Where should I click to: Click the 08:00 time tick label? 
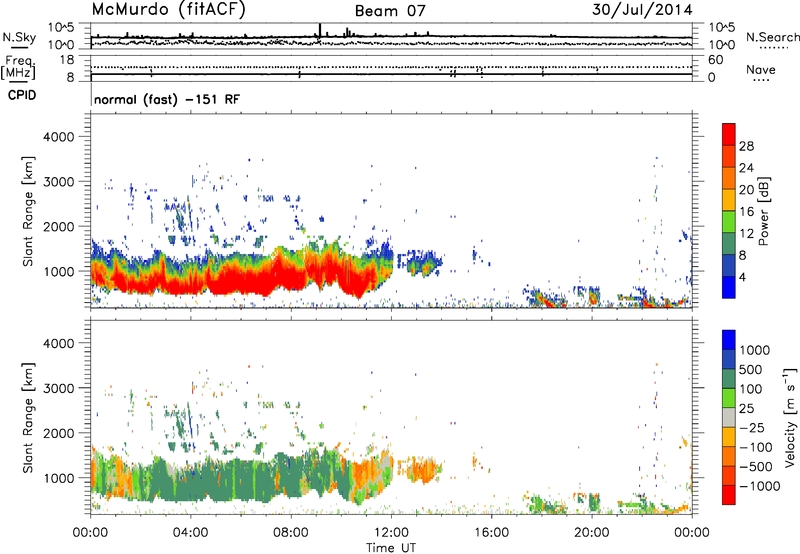coord(291,533)
